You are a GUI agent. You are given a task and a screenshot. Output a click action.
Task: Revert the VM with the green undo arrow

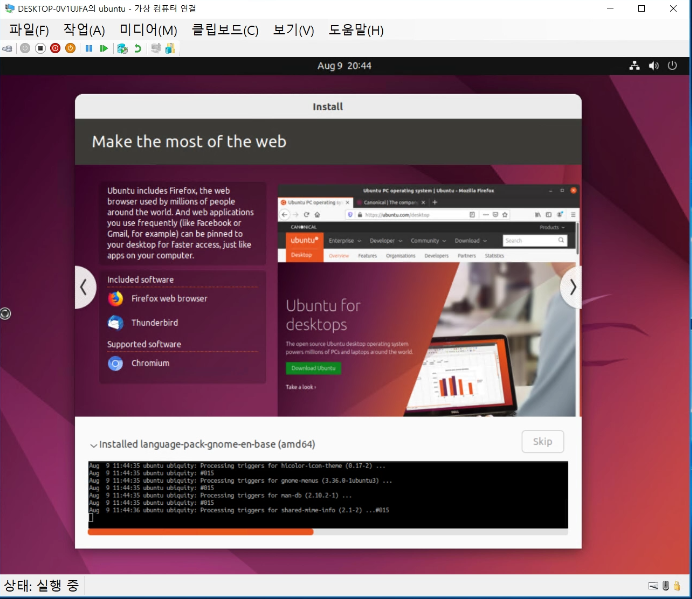[138, 48]
